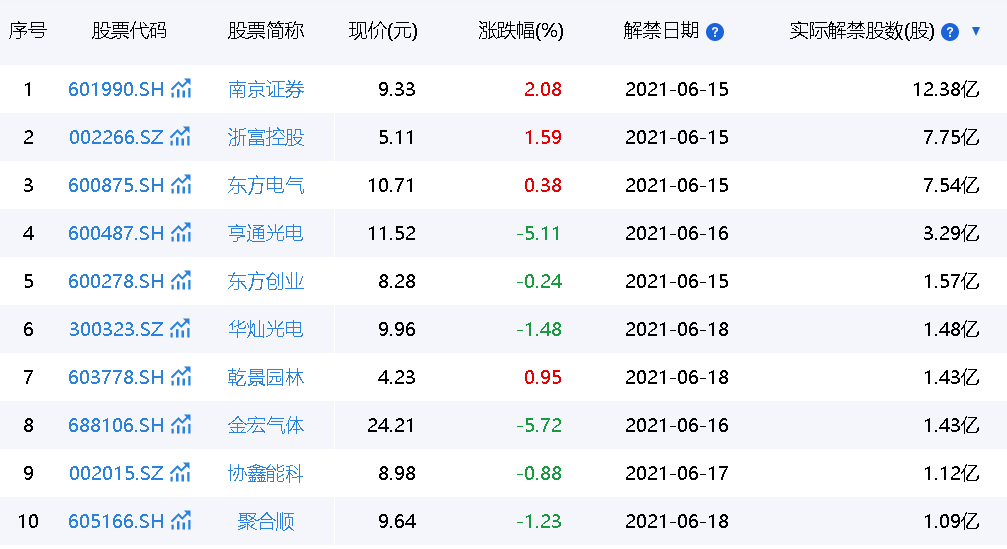Image resolution: width=1007 pixels, height=549 pixels.
Task: Select 聚合顺's 2021-06-18 unlock date
Action: click(677, 521)
